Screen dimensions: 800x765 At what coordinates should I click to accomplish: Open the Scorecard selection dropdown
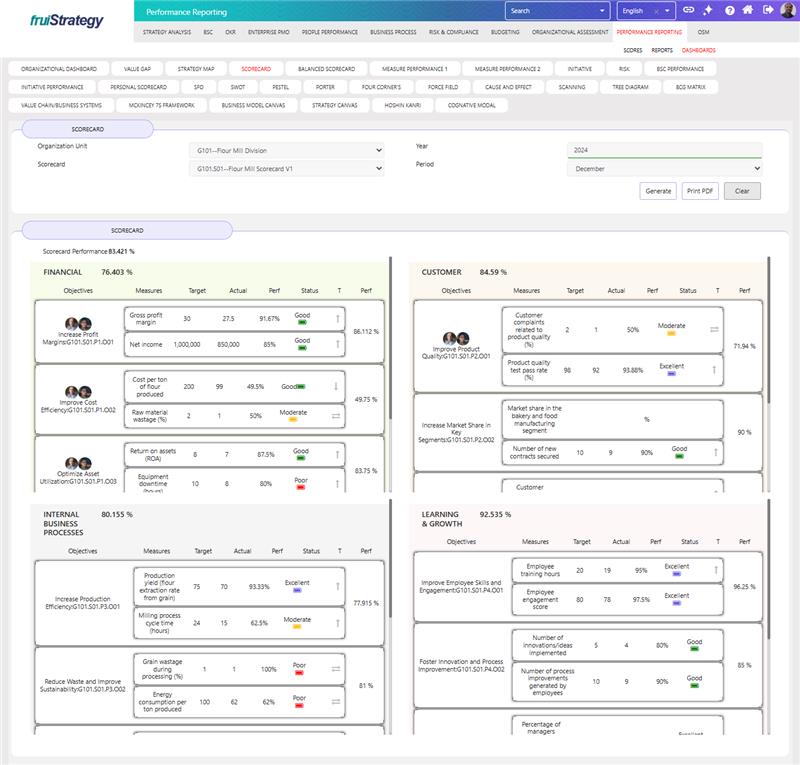286,169
